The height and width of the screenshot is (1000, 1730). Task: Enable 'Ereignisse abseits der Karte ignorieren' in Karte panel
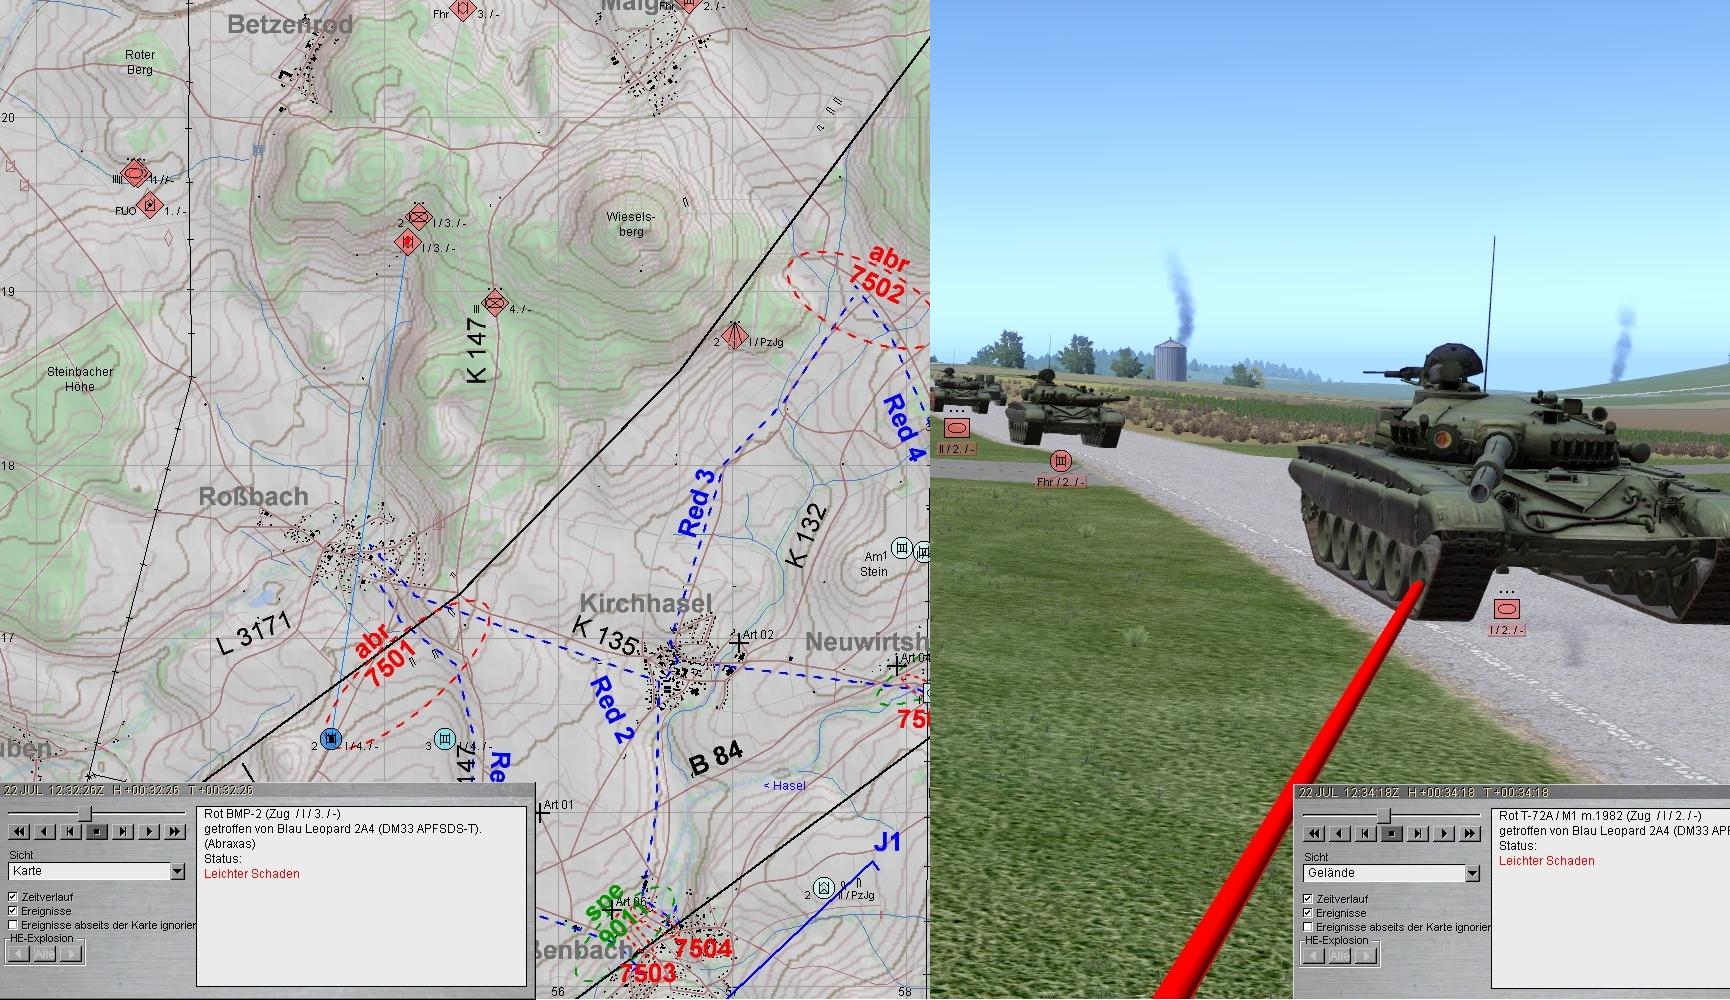(14, 925)
